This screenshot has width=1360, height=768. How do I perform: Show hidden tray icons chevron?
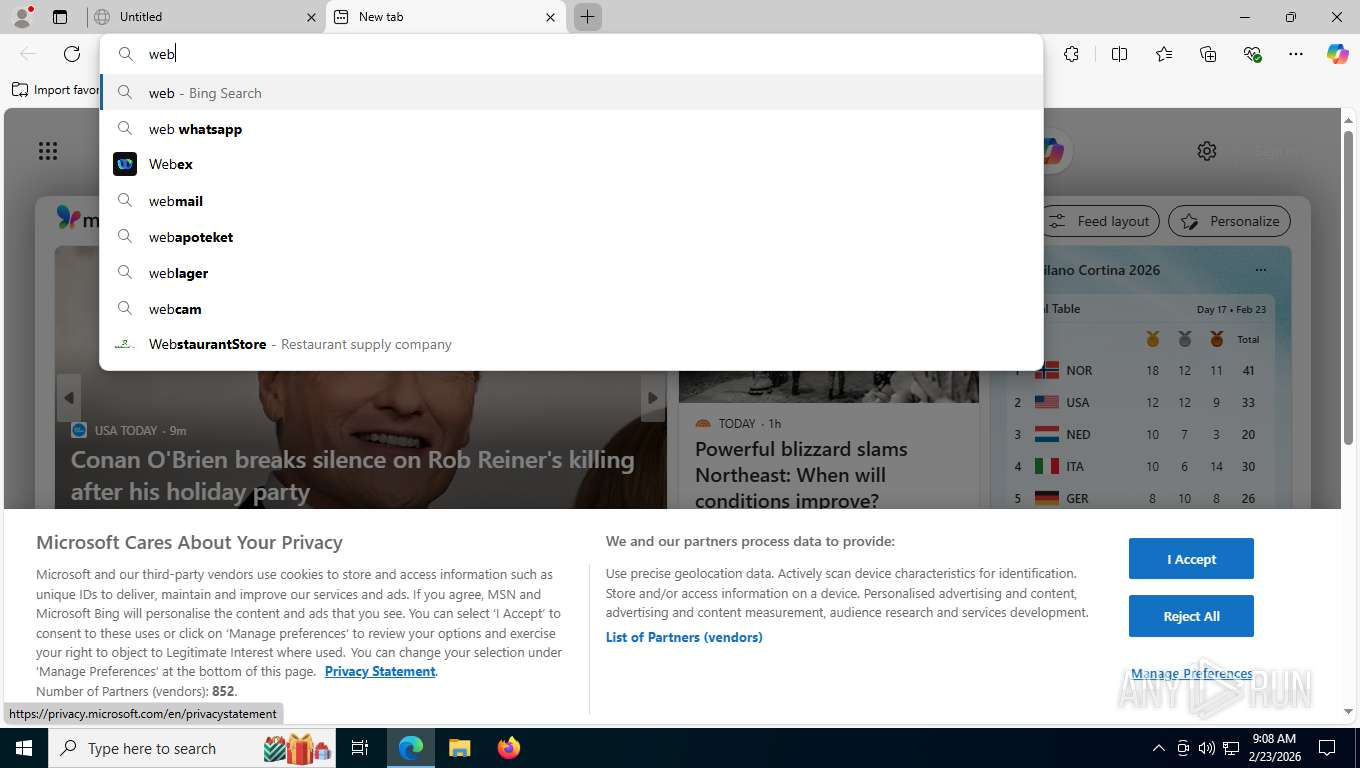(1159, 748)
